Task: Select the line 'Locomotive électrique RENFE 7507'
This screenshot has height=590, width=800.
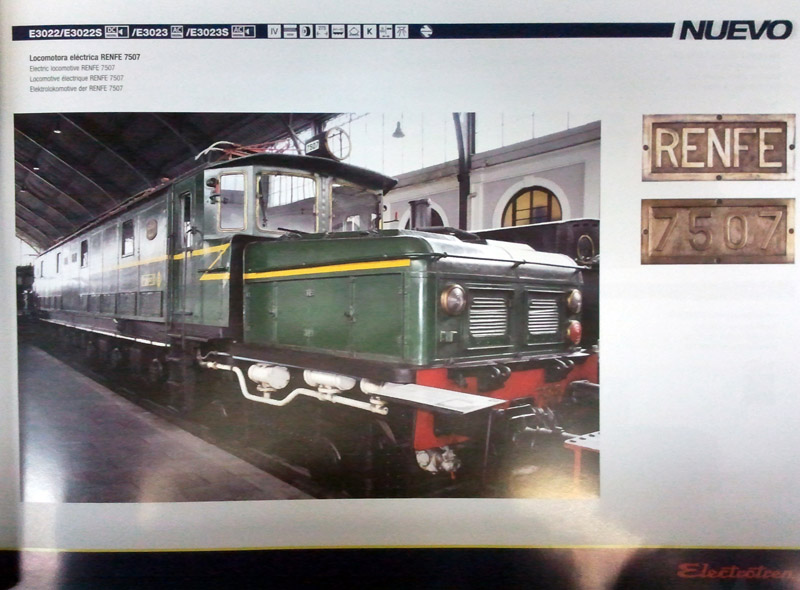Action: click(x=77, y=78)
